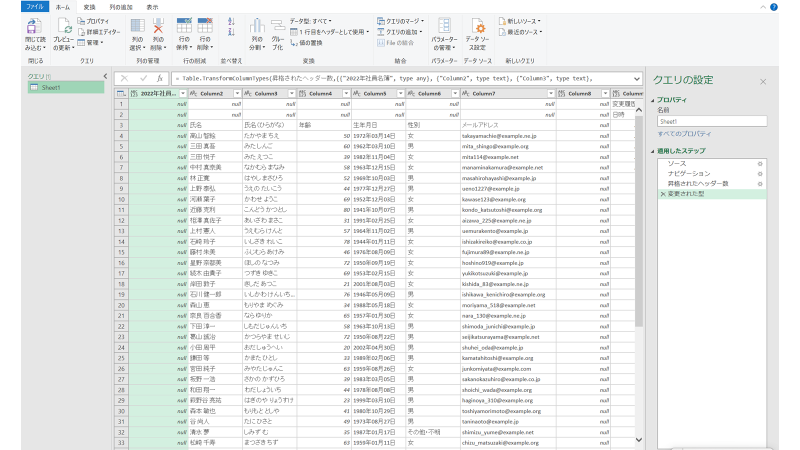The height and width of the screenshot is (450, 800).
Task: Click the 行の削除 icon
Action: pos(205,27)
